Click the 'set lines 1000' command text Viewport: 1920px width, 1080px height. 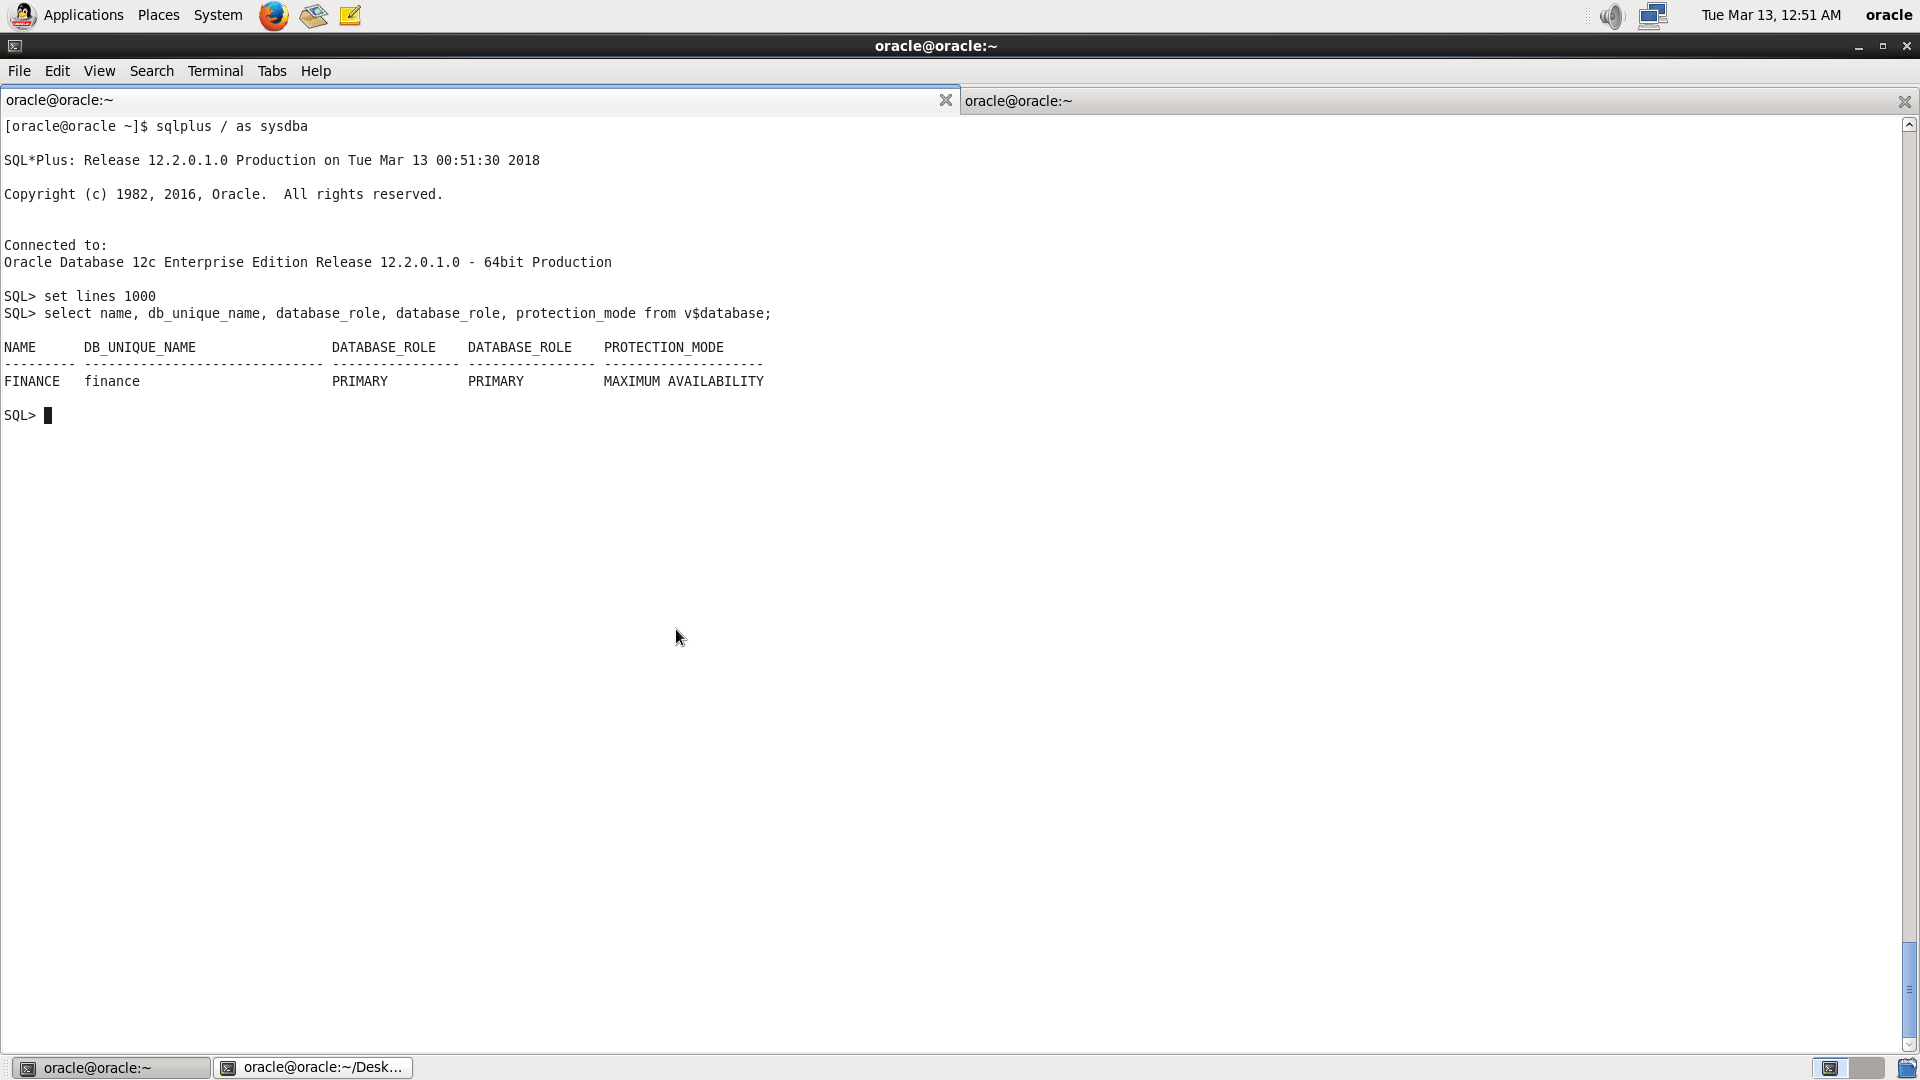coord(100,296)
